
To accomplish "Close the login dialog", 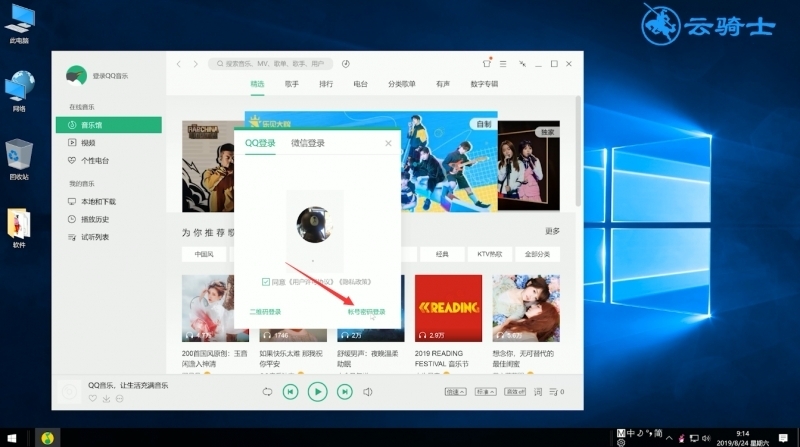I will [388, 143].
